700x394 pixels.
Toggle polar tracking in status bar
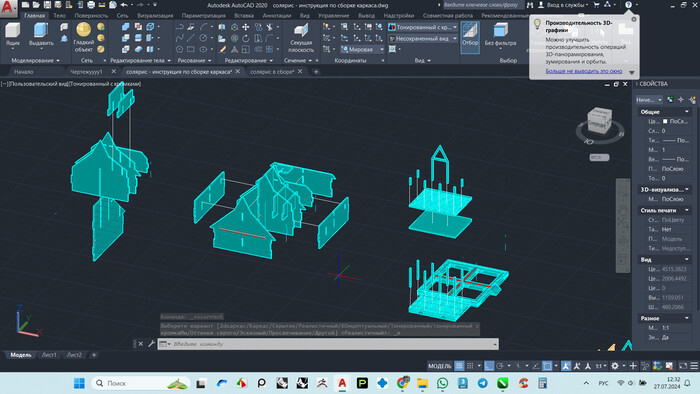point(500,366)
